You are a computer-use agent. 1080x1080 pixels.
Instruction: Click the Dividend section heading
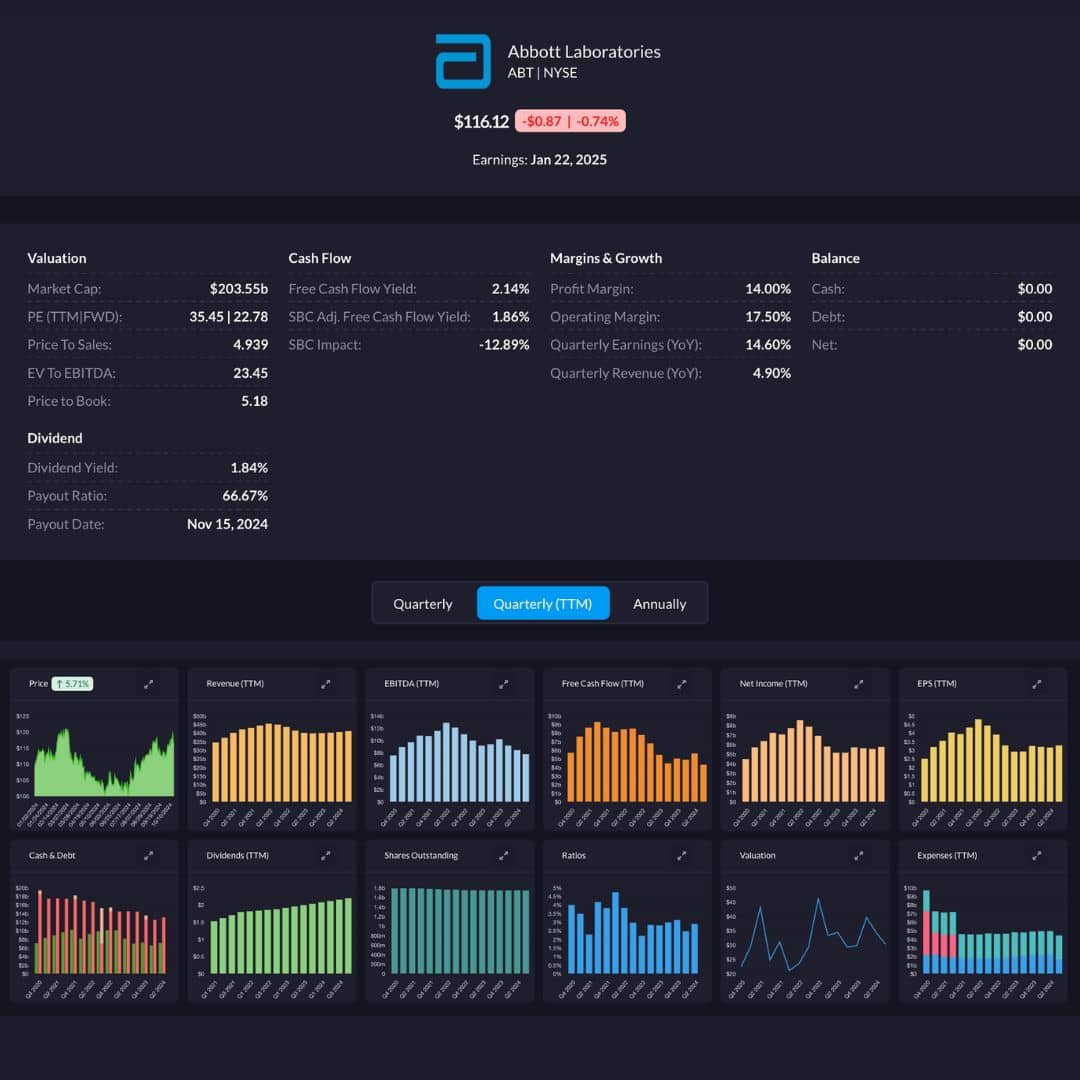point(54,438)
